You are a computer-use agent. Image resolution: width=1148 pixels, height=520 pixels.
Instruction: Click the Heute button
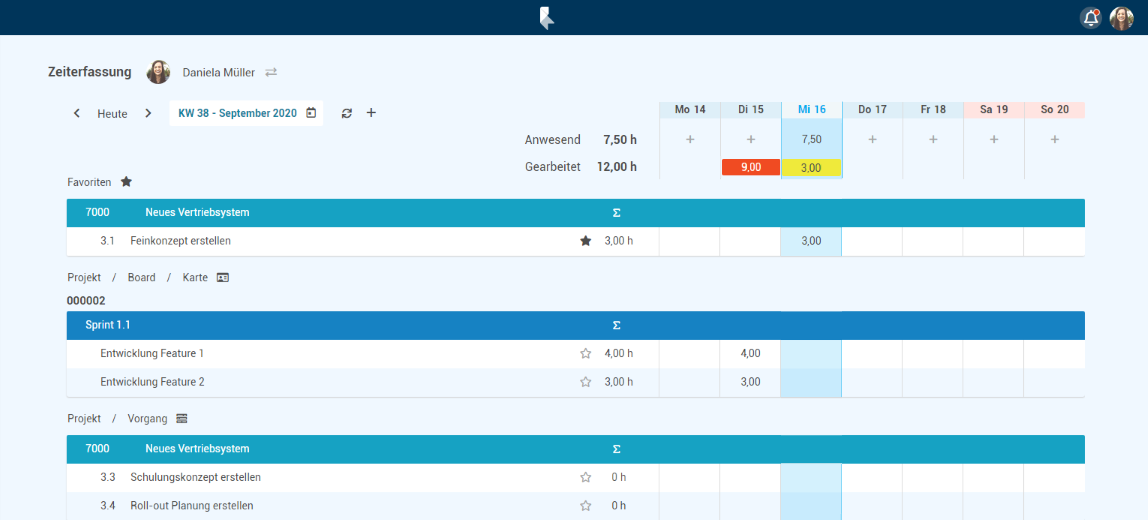pos(112,114)
